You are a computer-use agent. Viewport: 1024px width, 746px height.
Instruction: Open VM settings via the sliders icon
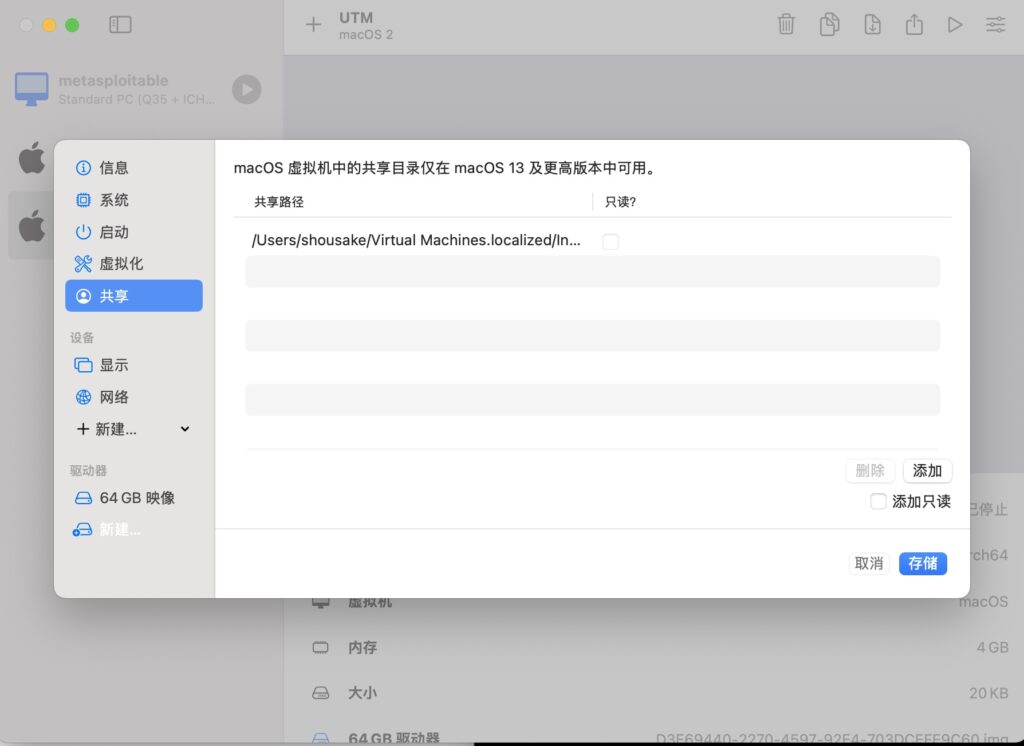point(995,25)
